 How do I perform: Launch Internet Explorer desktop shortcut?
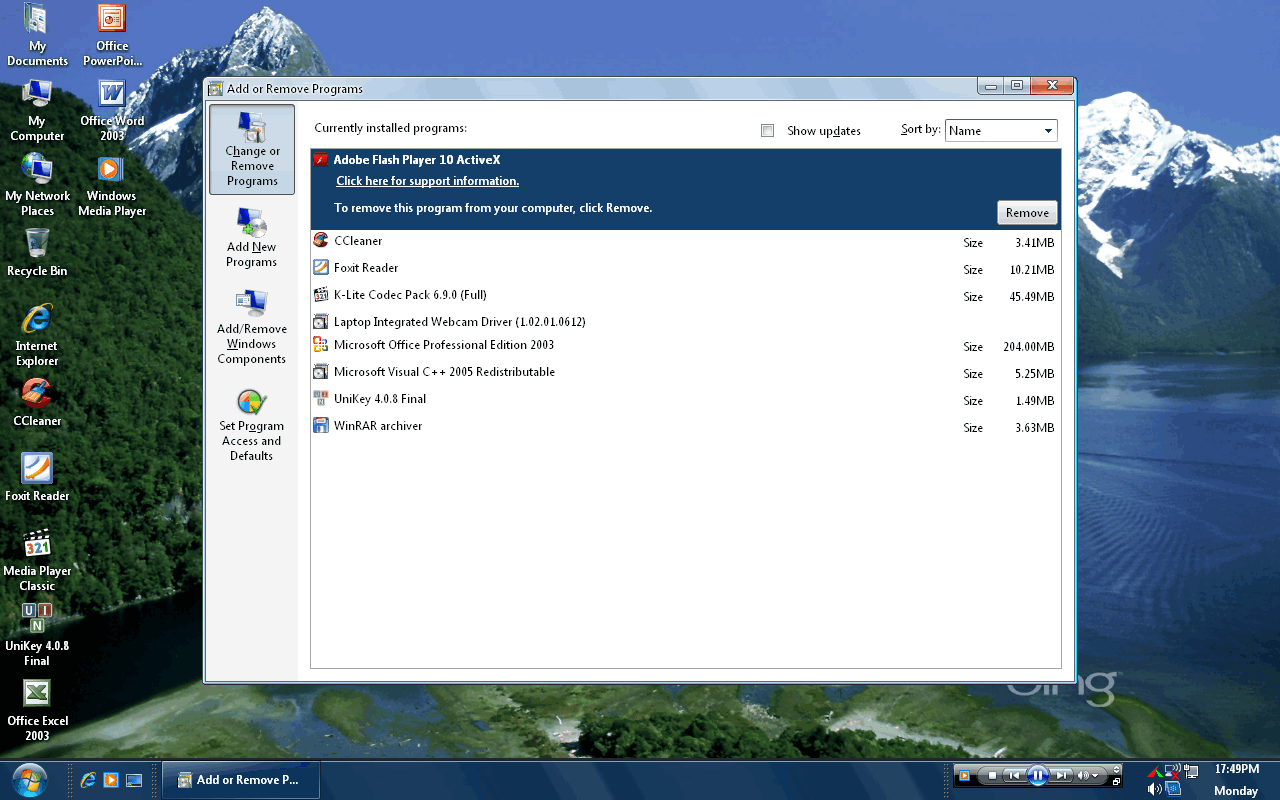click(x=37, y=335)
